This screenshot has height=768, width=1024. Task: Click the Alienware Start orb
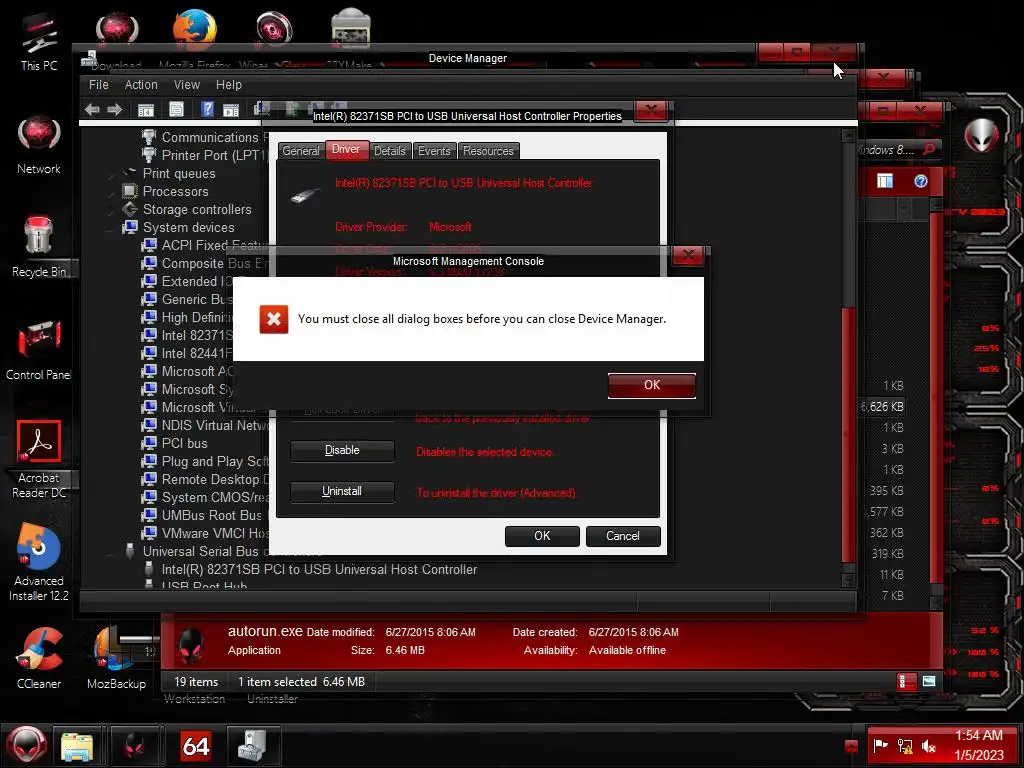[x=26, y=745]
